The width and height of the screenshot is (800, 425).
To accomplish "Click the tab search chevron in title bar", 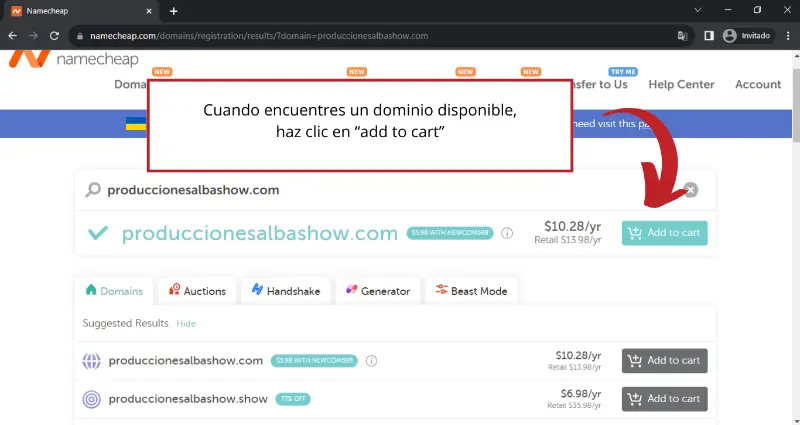I will (x=697, y=10).
